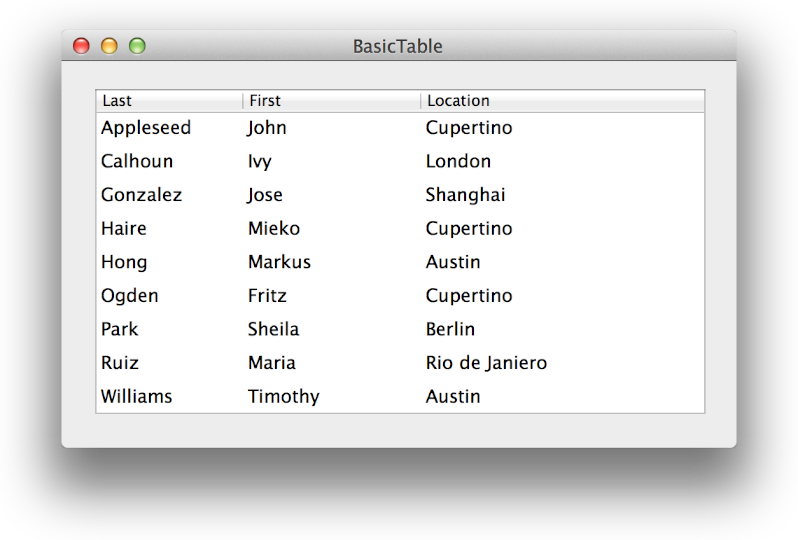This screenshot has height=540, width=798.
Task: Sort by the First column header
Action: (x=330, y=101)
